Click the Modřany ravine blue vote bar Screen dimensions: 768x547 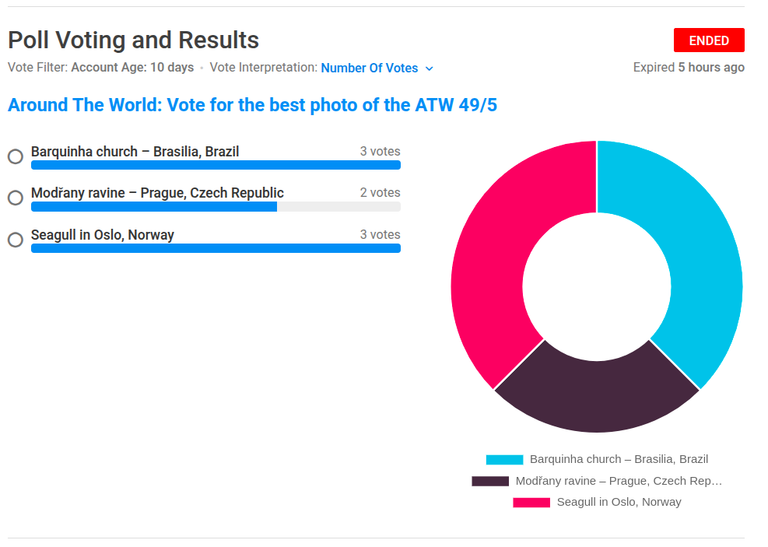(154, 207)
